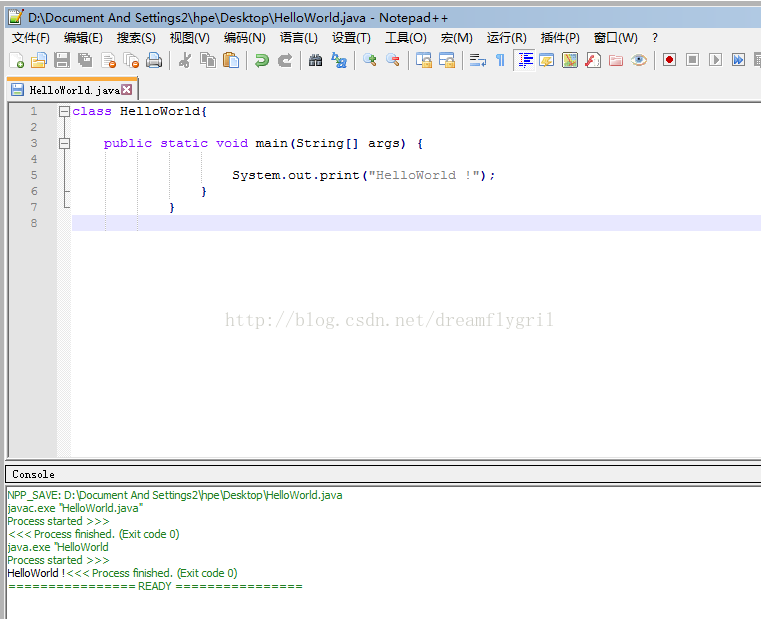Click the READY line in console
761x619 pixels.
(x=155, y=586)
